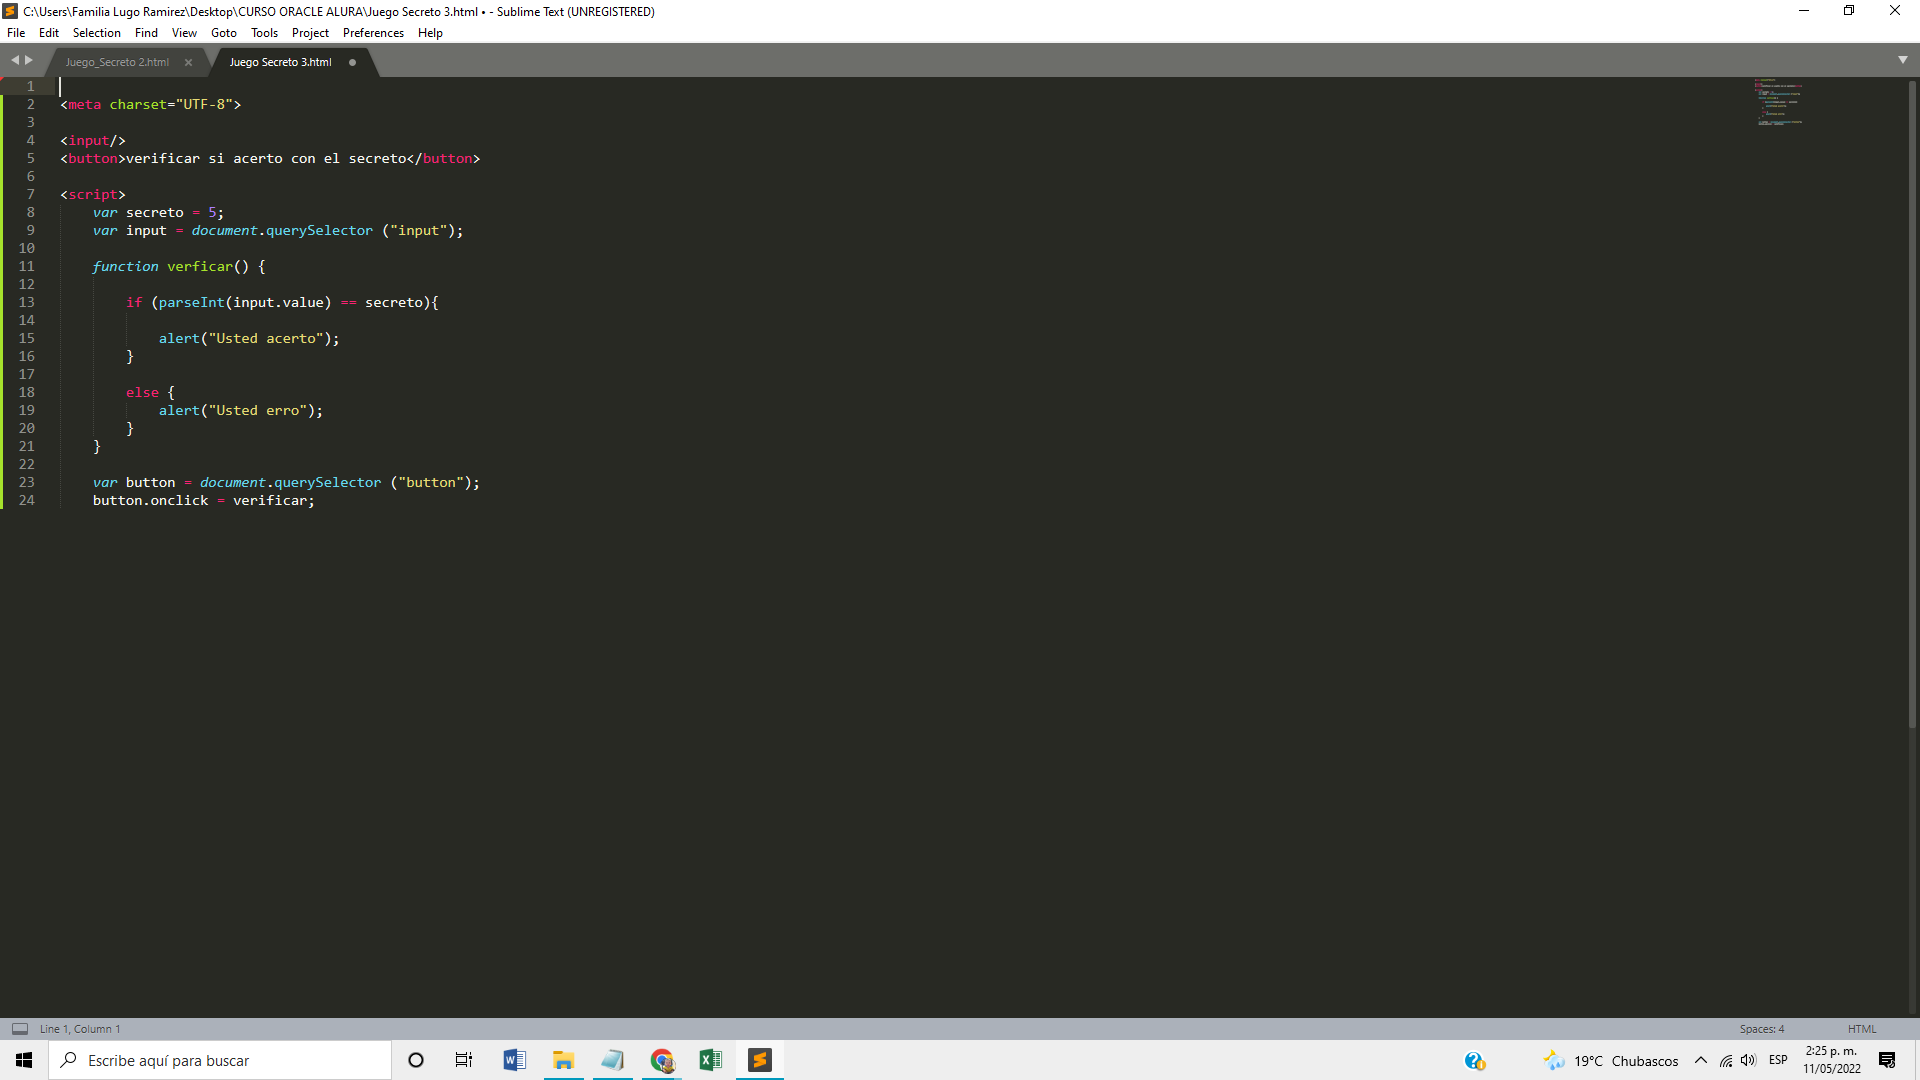Open the Help menu
The image size is (1920, 1080).
coord(430,33)
